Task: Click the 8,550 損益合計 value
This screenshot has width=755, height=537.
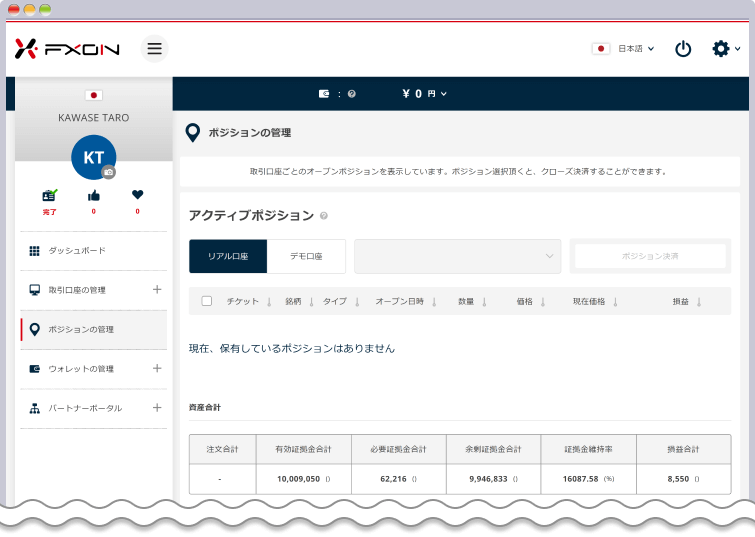Action: 678,479
